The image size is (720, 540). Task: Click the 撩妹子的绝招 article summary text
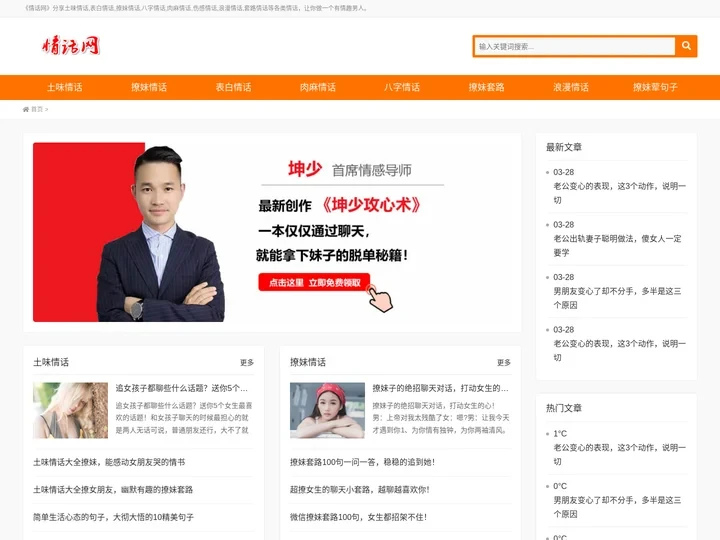(x=441, y=418)
